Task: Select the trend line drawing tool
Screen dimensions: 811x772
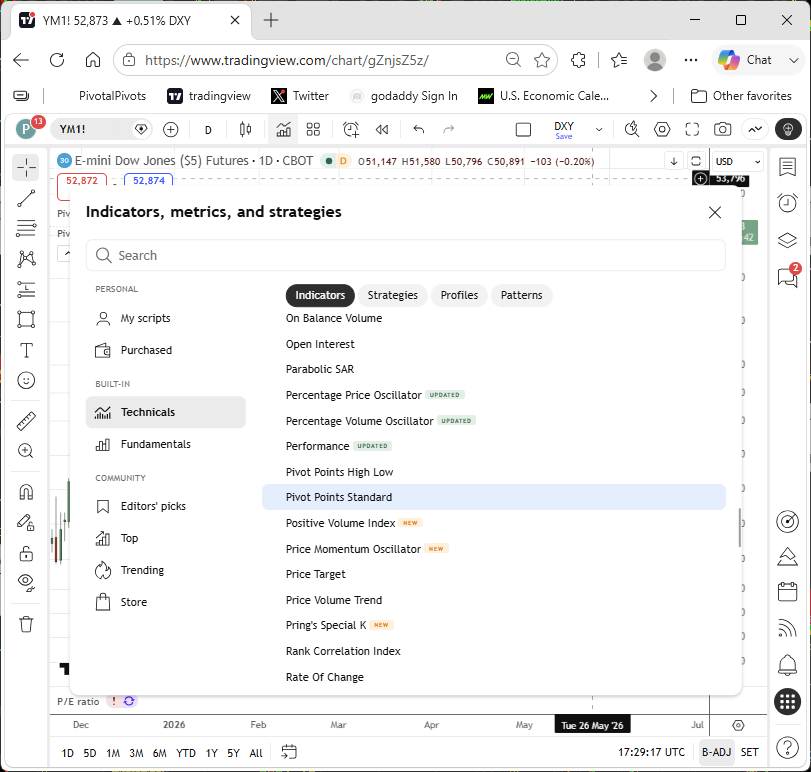Action: coord(26,198)
